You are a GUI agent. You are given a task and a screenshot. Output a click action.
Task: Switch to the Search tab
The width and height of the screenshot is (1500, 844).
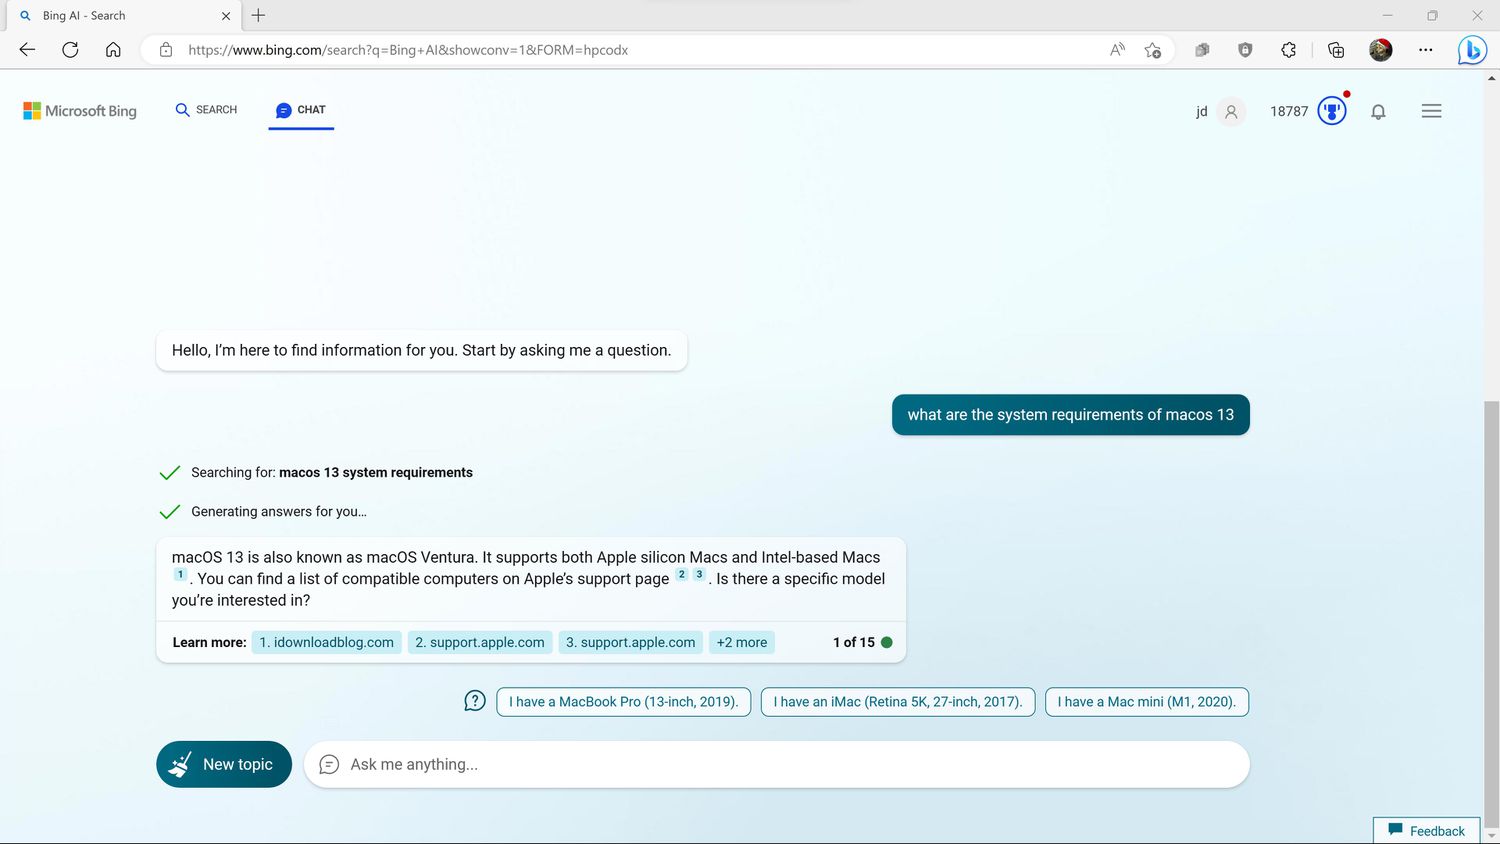point(206,110)
